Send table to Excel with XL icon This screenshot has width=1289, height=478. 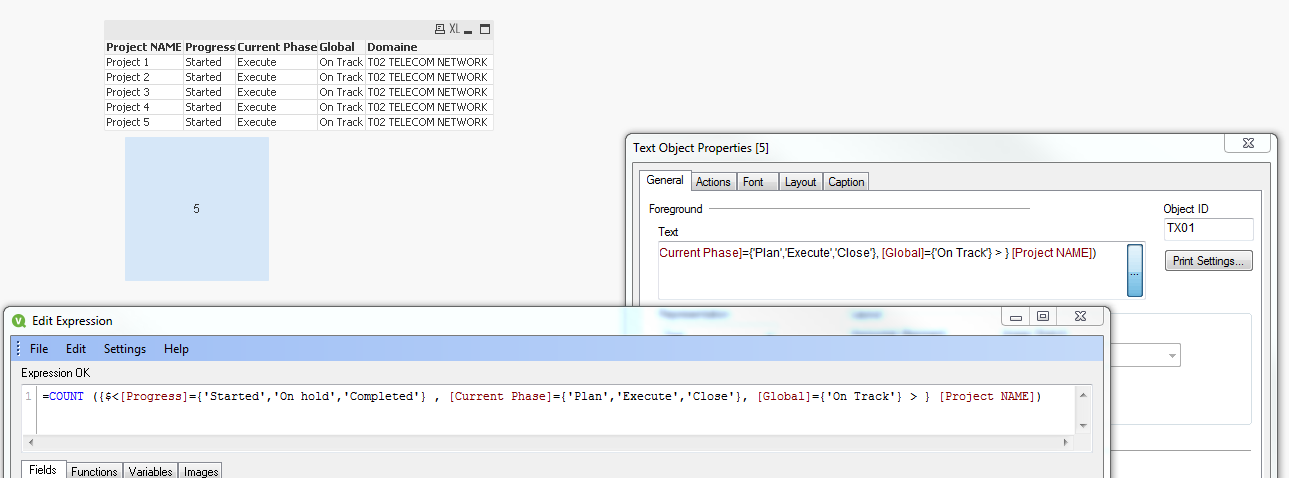coord(454,29)
